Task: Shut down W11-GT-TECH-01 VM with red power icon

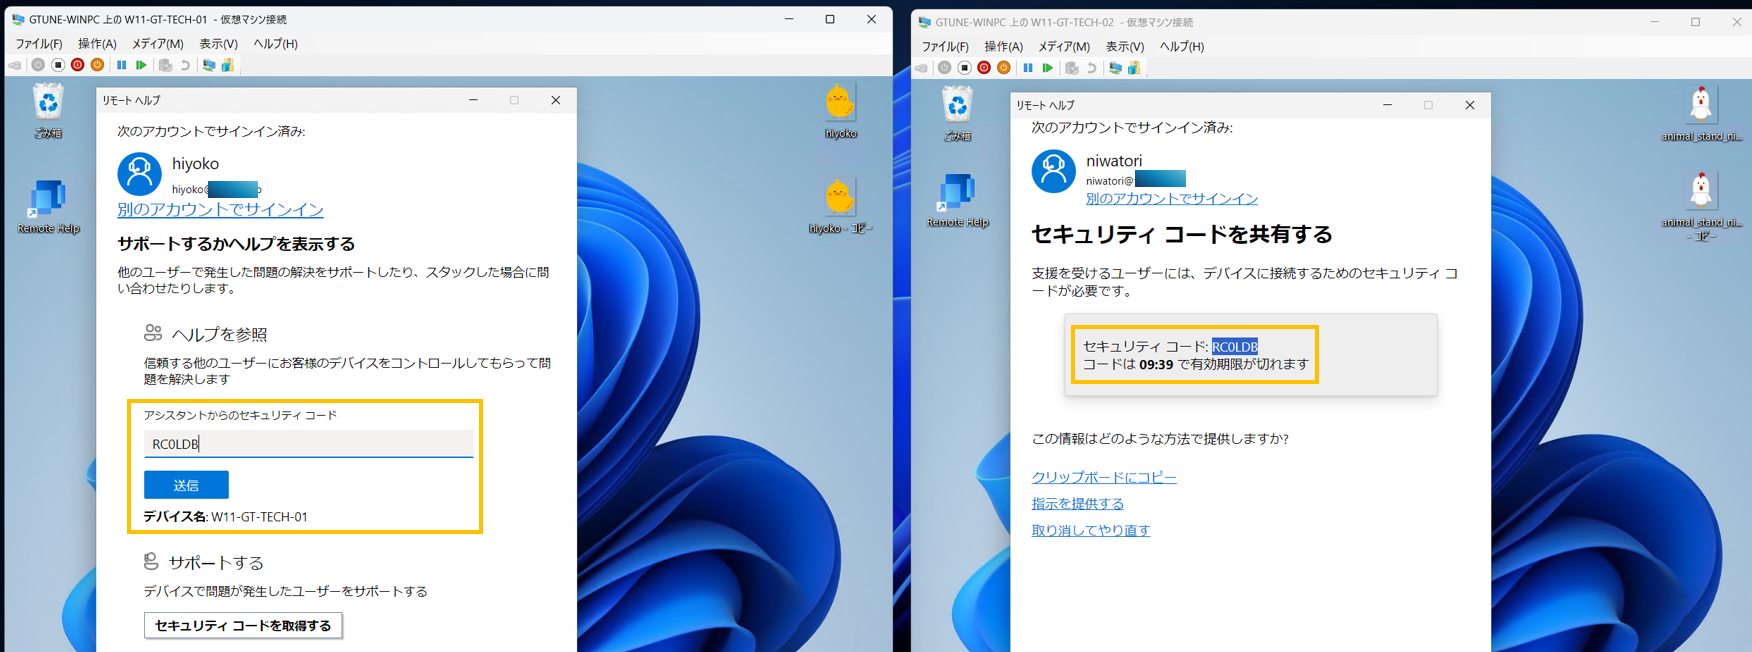Action: (77, 65)
